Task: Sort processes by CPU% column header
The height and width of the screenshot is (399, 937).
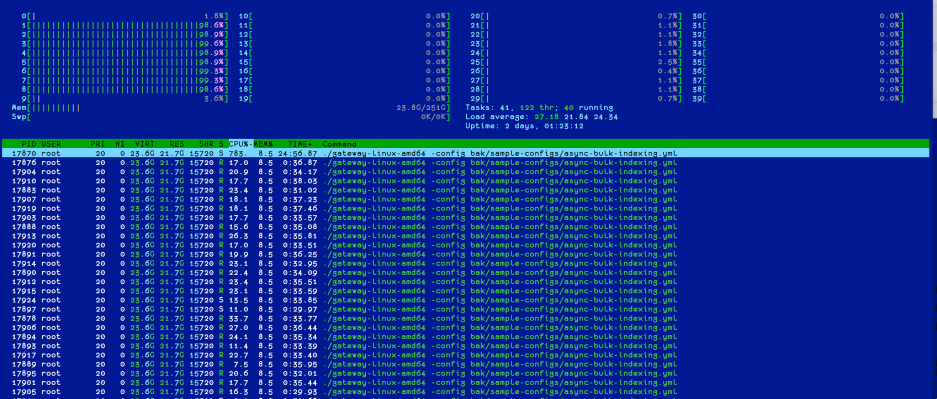Action: [x=241, y=144]
